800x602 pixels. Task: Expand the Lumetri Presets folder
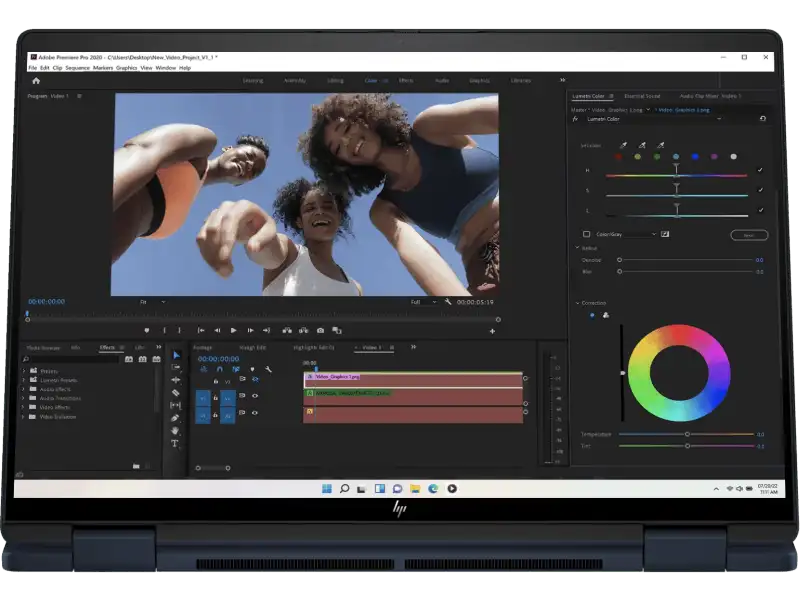point(23,380)
